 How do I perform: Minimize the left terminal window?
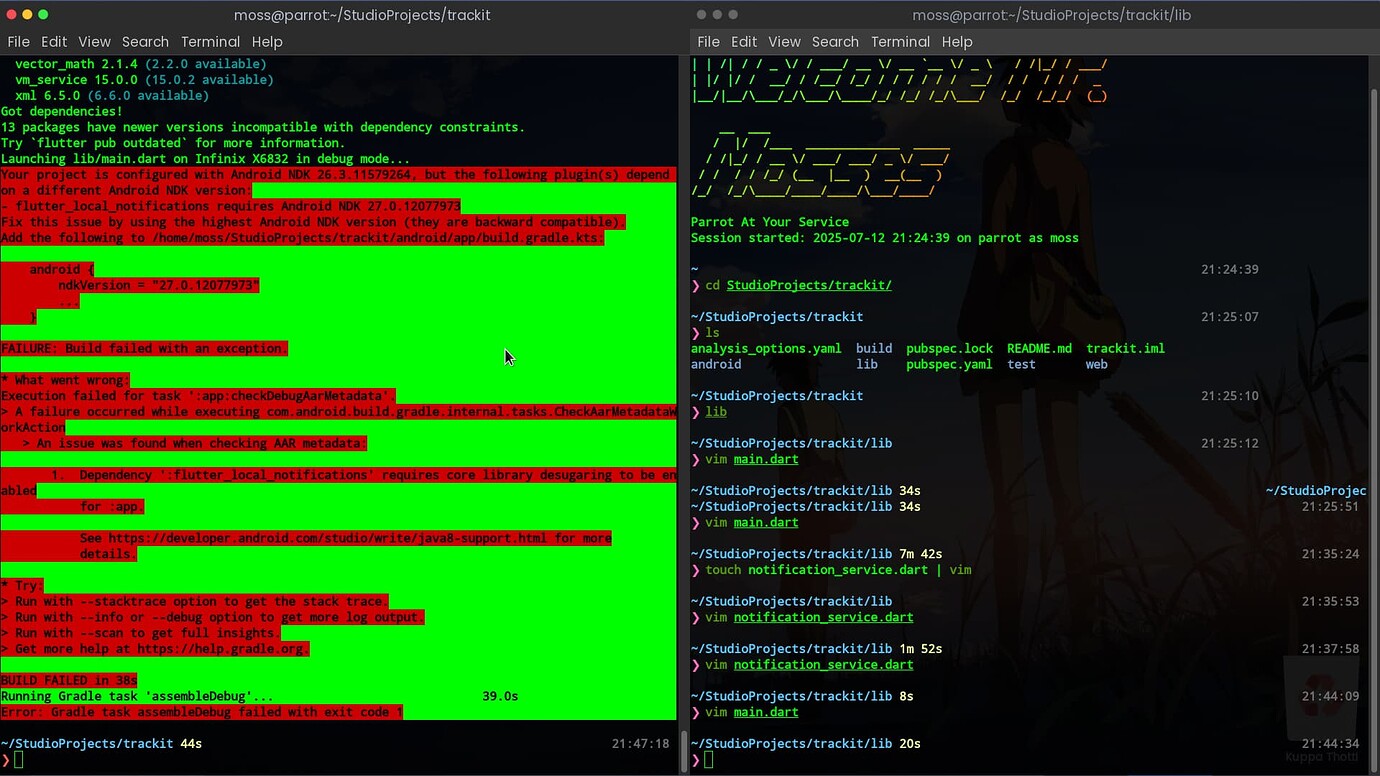pos(27,15)
